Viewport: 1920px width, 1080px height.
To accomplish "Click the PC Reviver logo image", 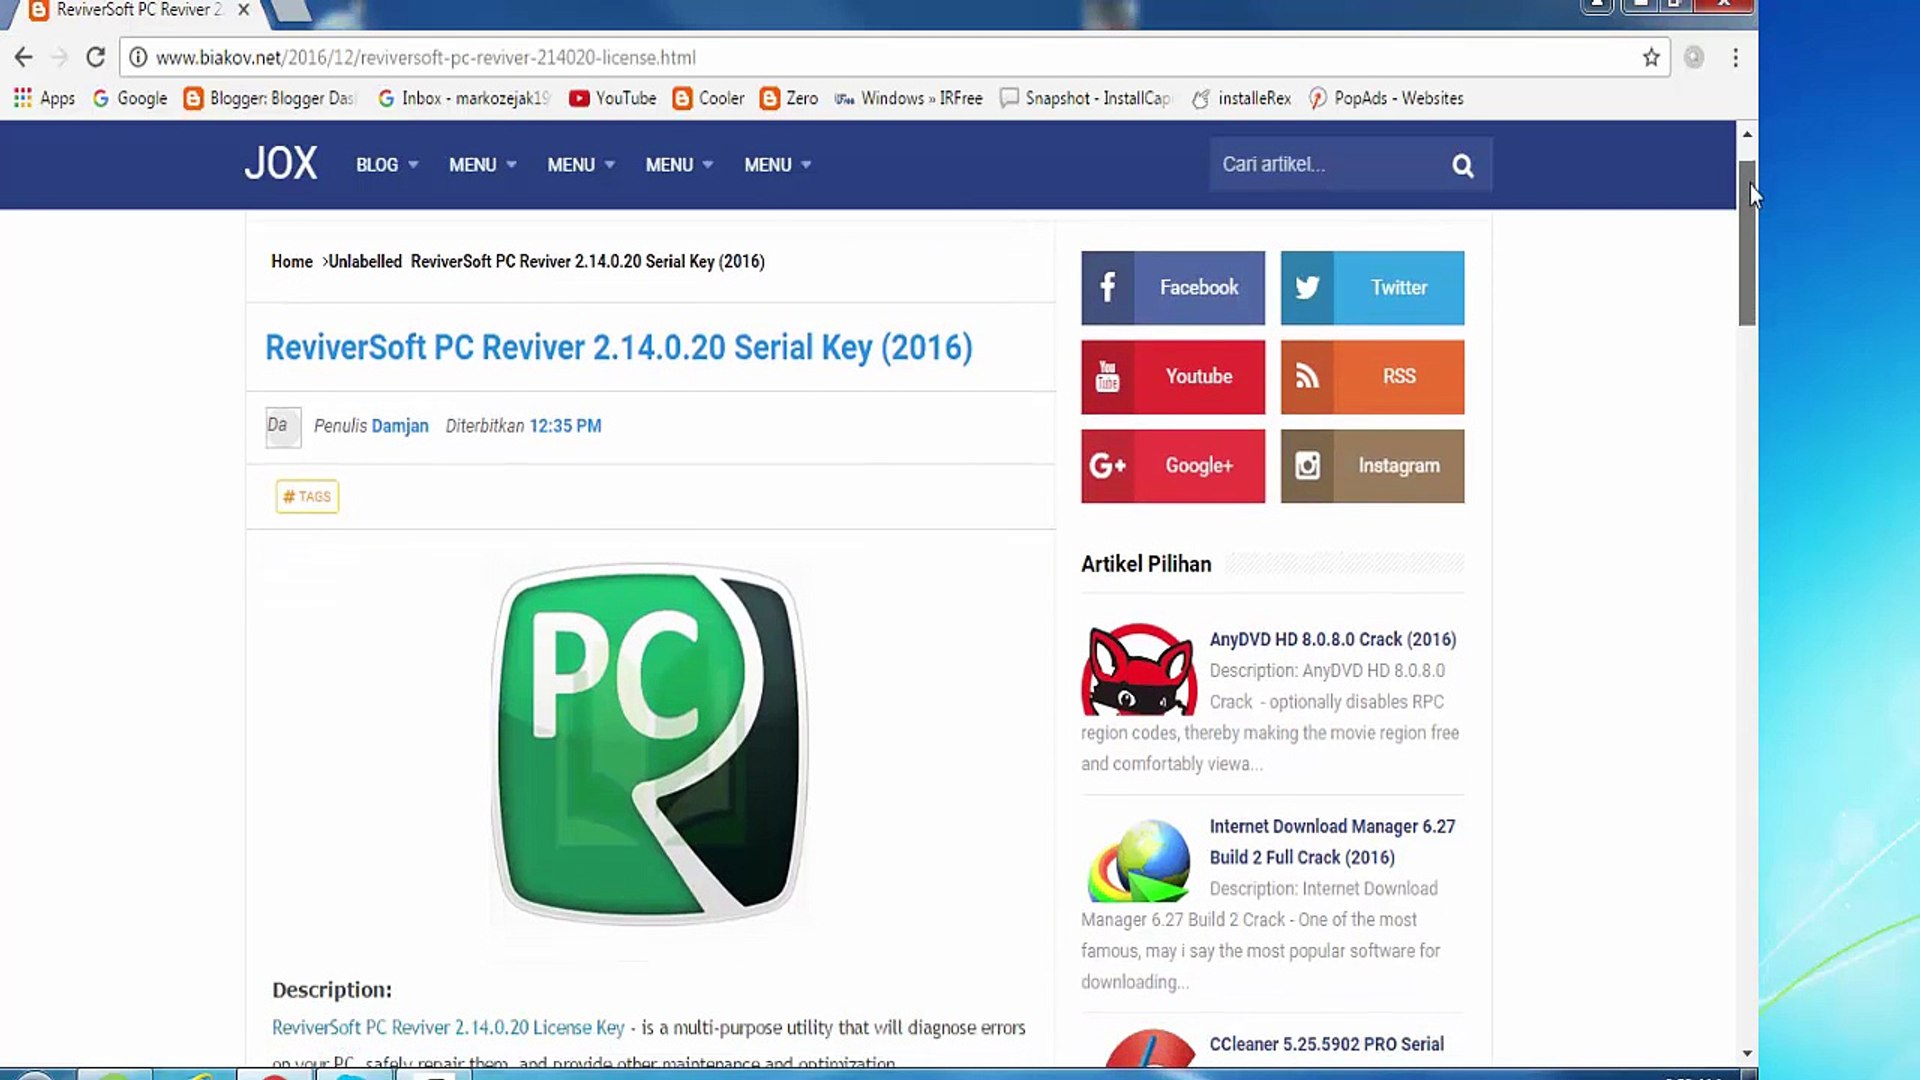I will [649, 743].
